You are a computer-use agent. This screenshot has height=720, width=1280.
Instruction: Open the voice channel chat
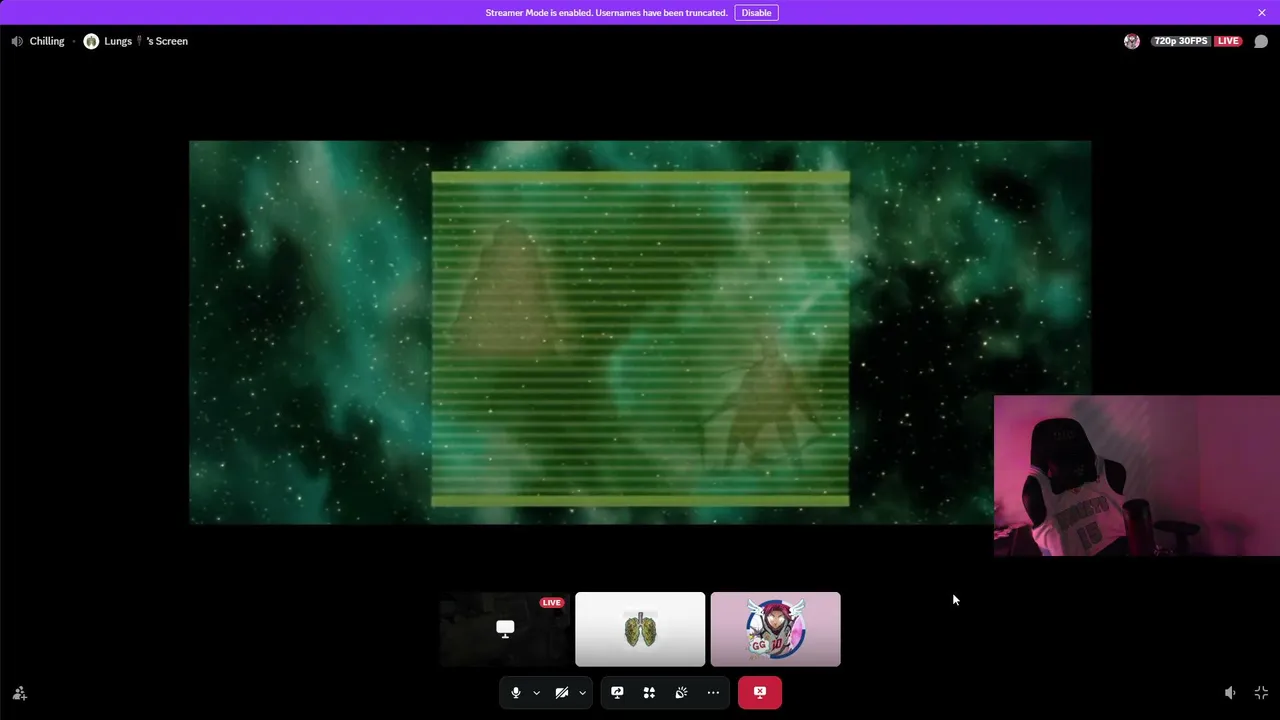(1261, 42)
